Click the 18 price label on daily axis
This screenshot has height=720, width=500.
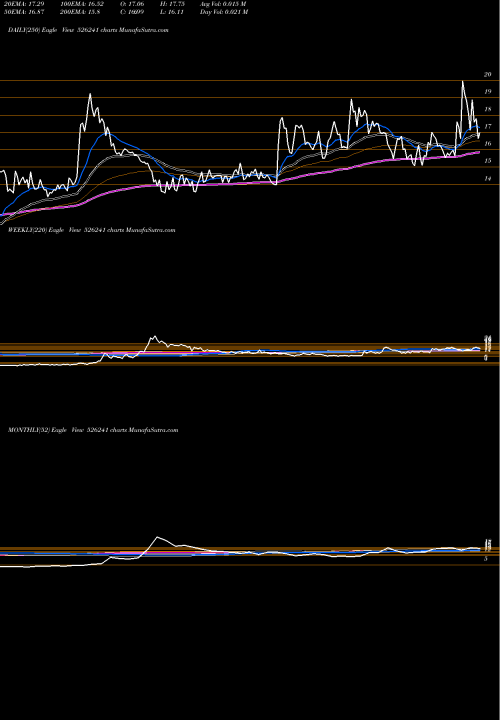(488, 109)
